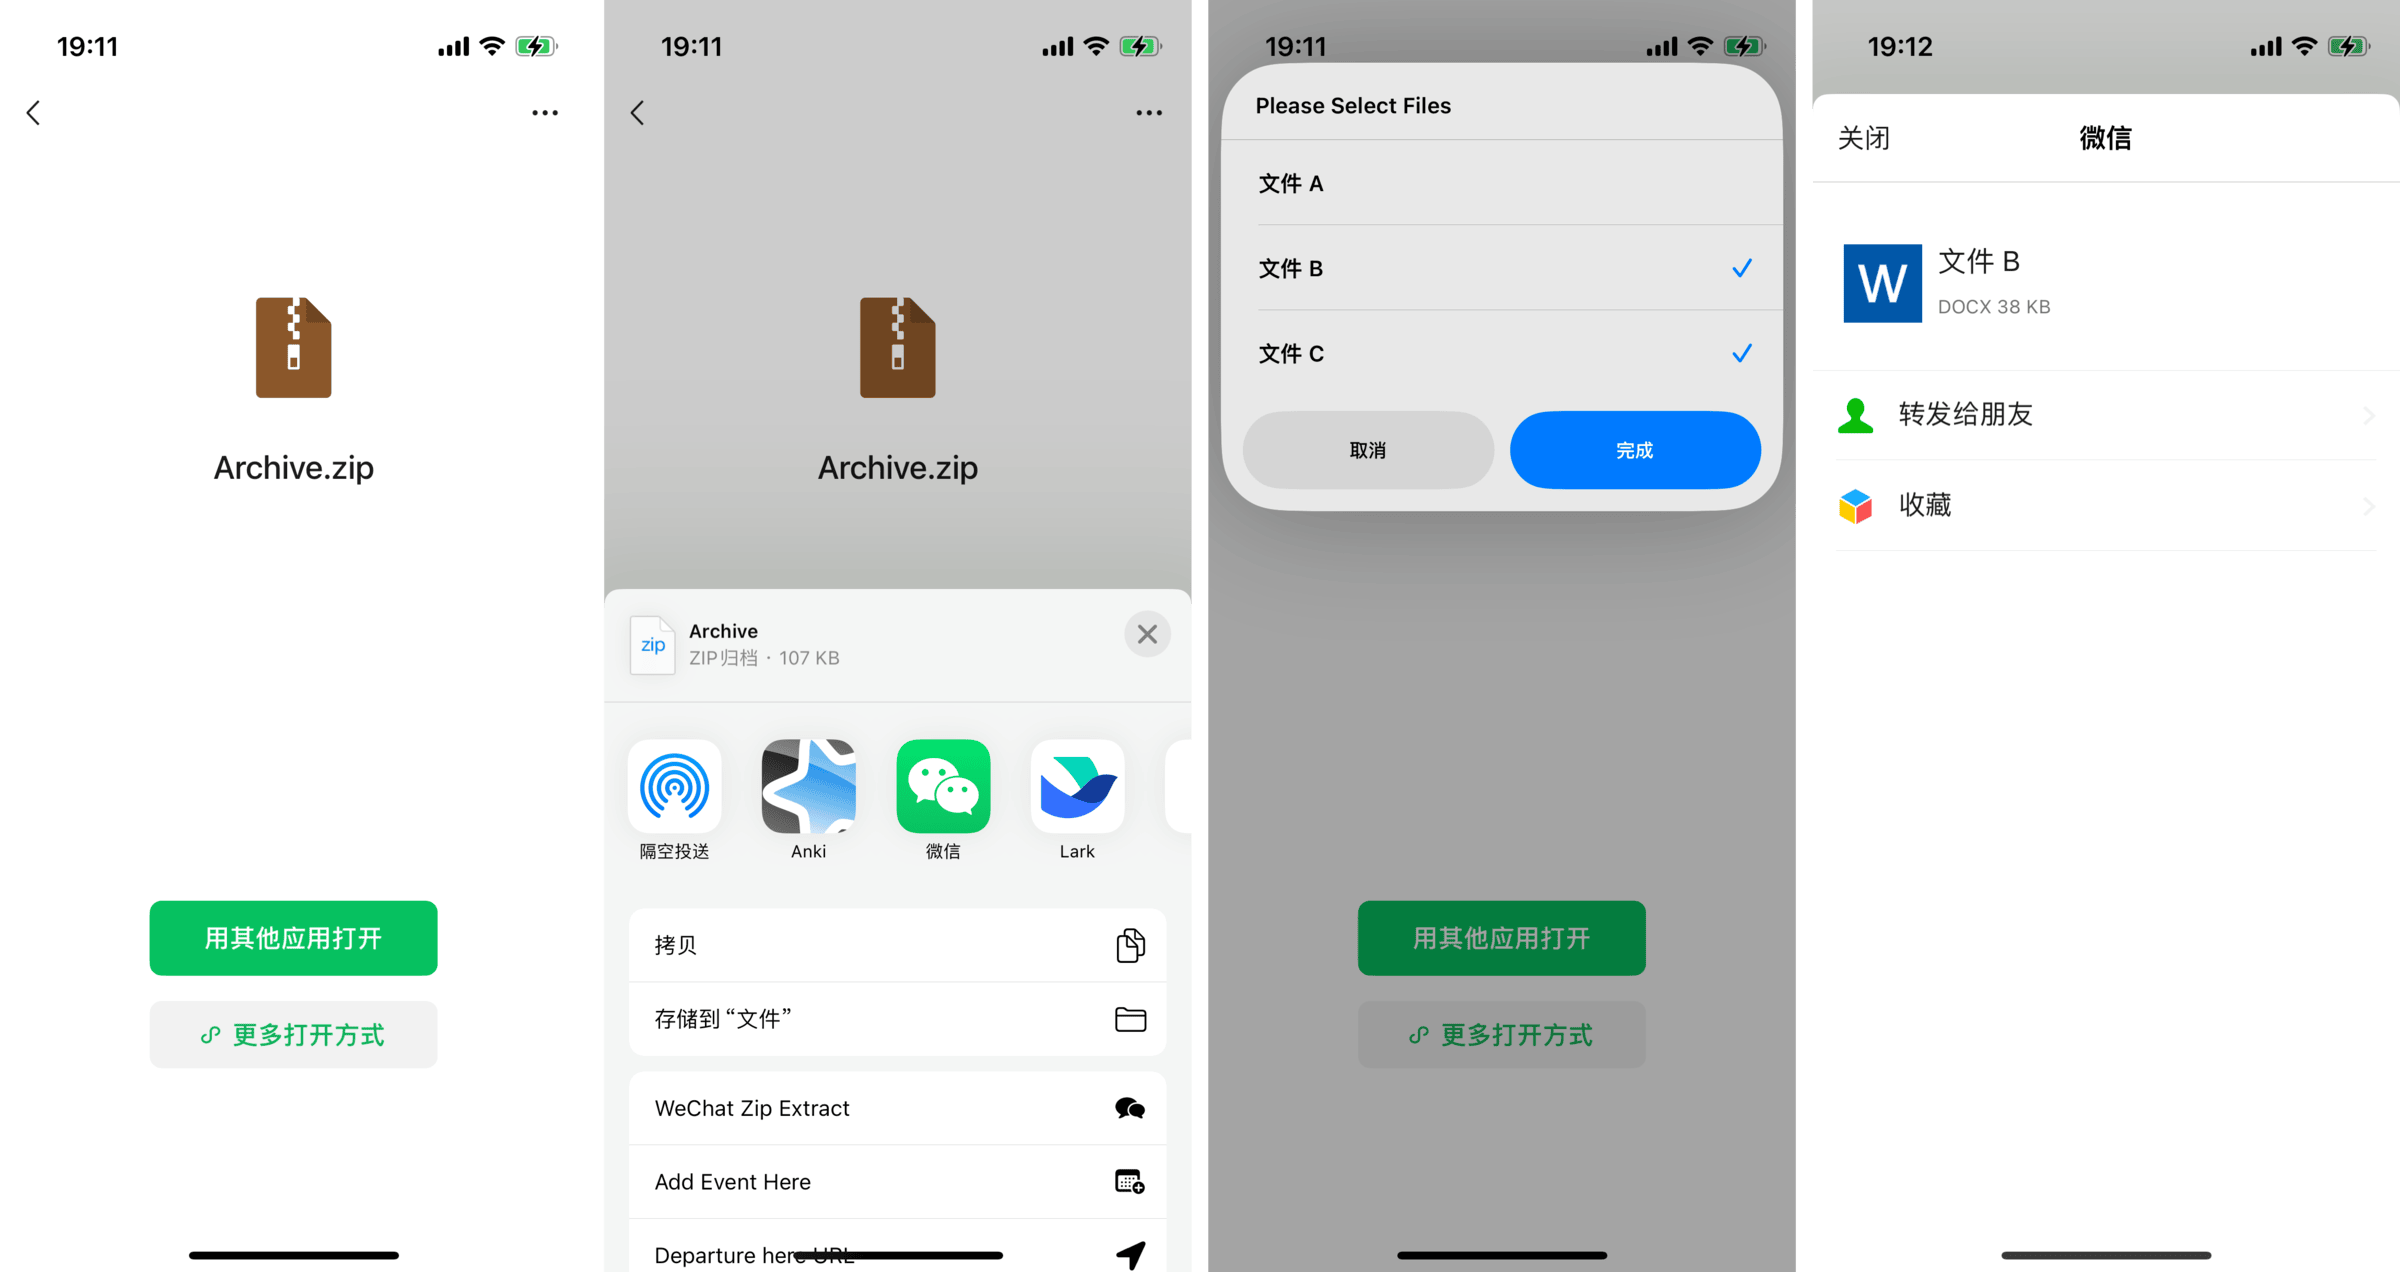Select 文件 C checkbox in file picker
This screenshot has height=1272, width=2400.
(x=1740, y=353)
